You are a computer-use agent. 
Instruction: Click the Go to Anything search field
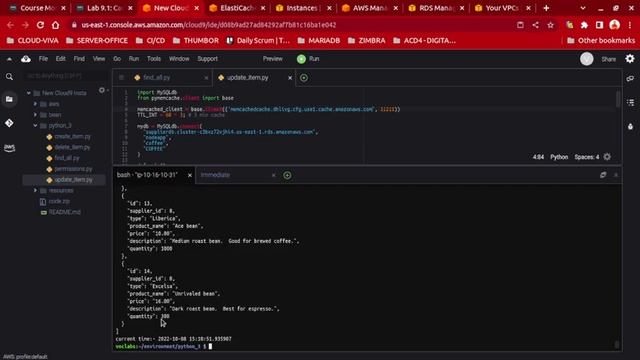(64, 76)
